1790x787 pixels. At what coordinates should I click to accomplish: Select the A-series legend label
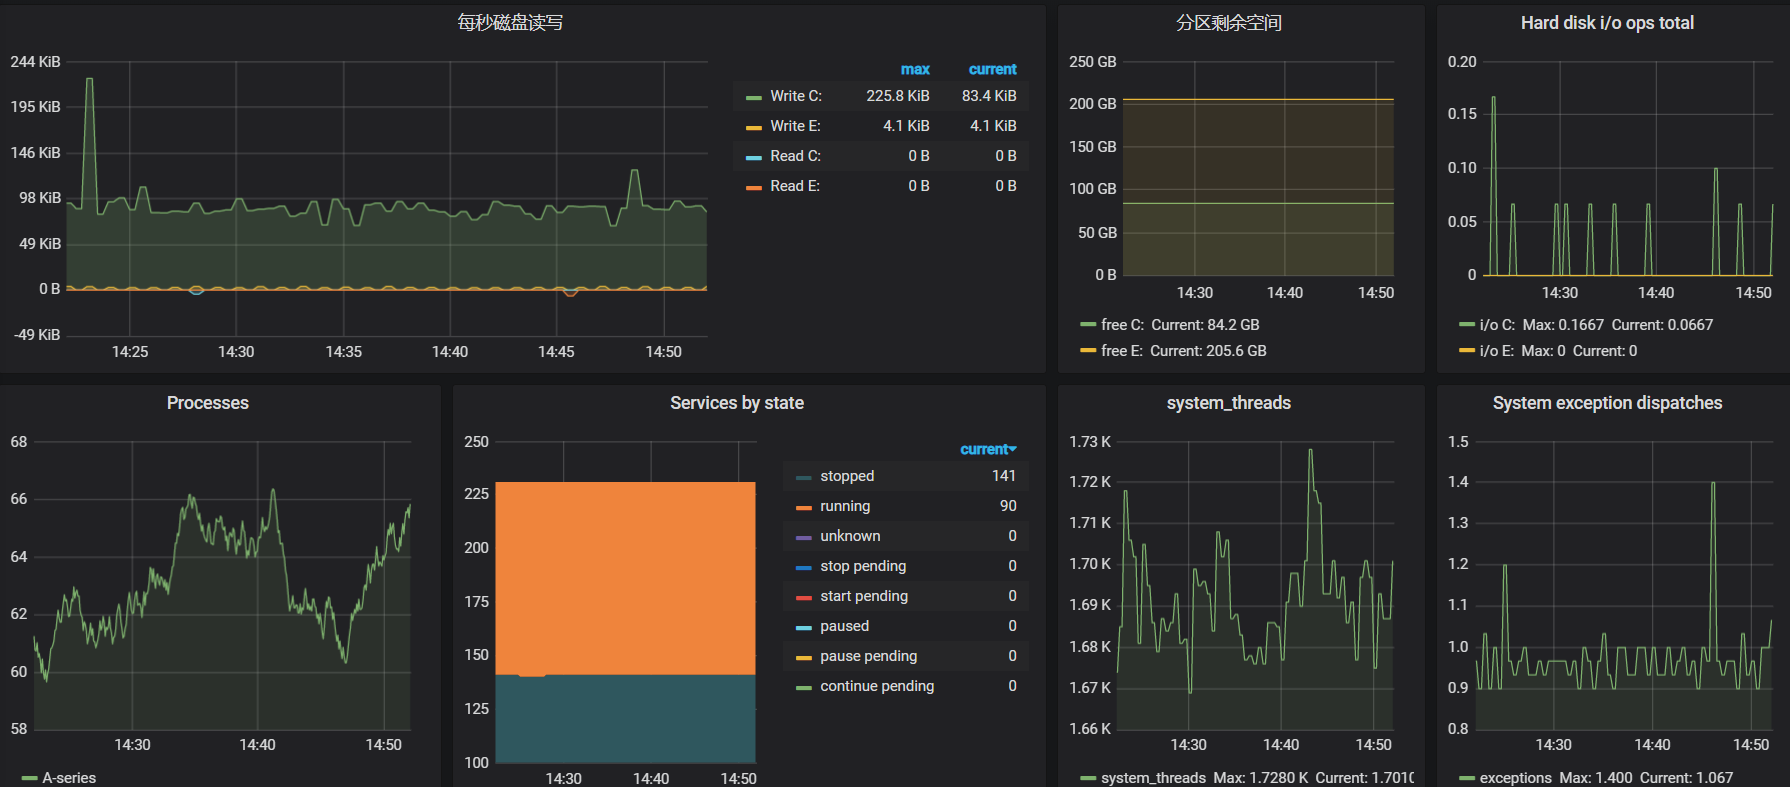pos(69,778)
